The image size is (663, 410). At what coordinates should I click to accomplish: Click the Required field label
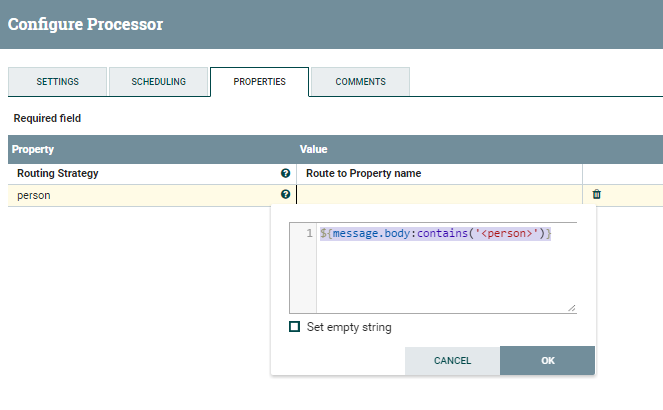[47, 118]
